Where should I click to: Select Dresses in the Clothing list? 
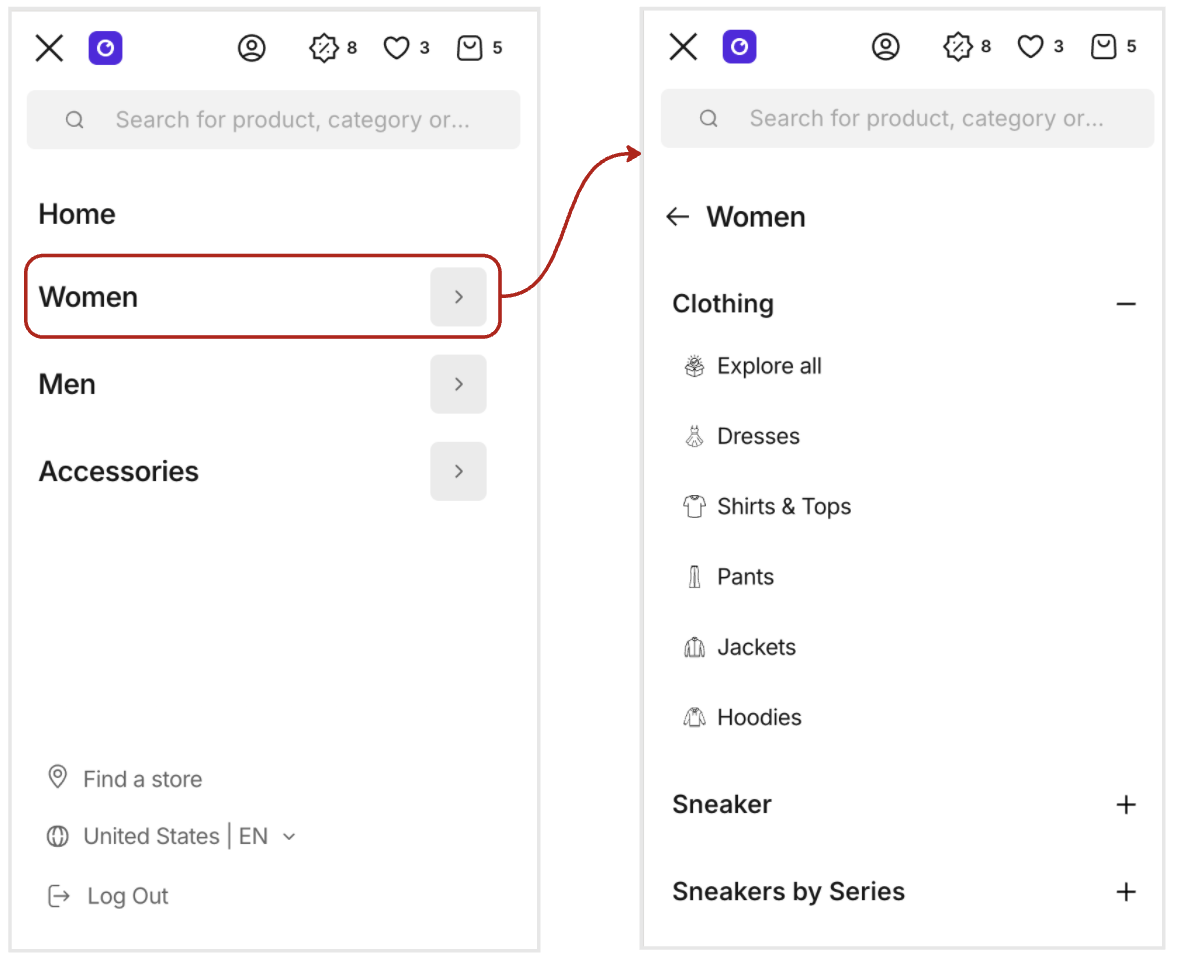[x=758, y=437]
